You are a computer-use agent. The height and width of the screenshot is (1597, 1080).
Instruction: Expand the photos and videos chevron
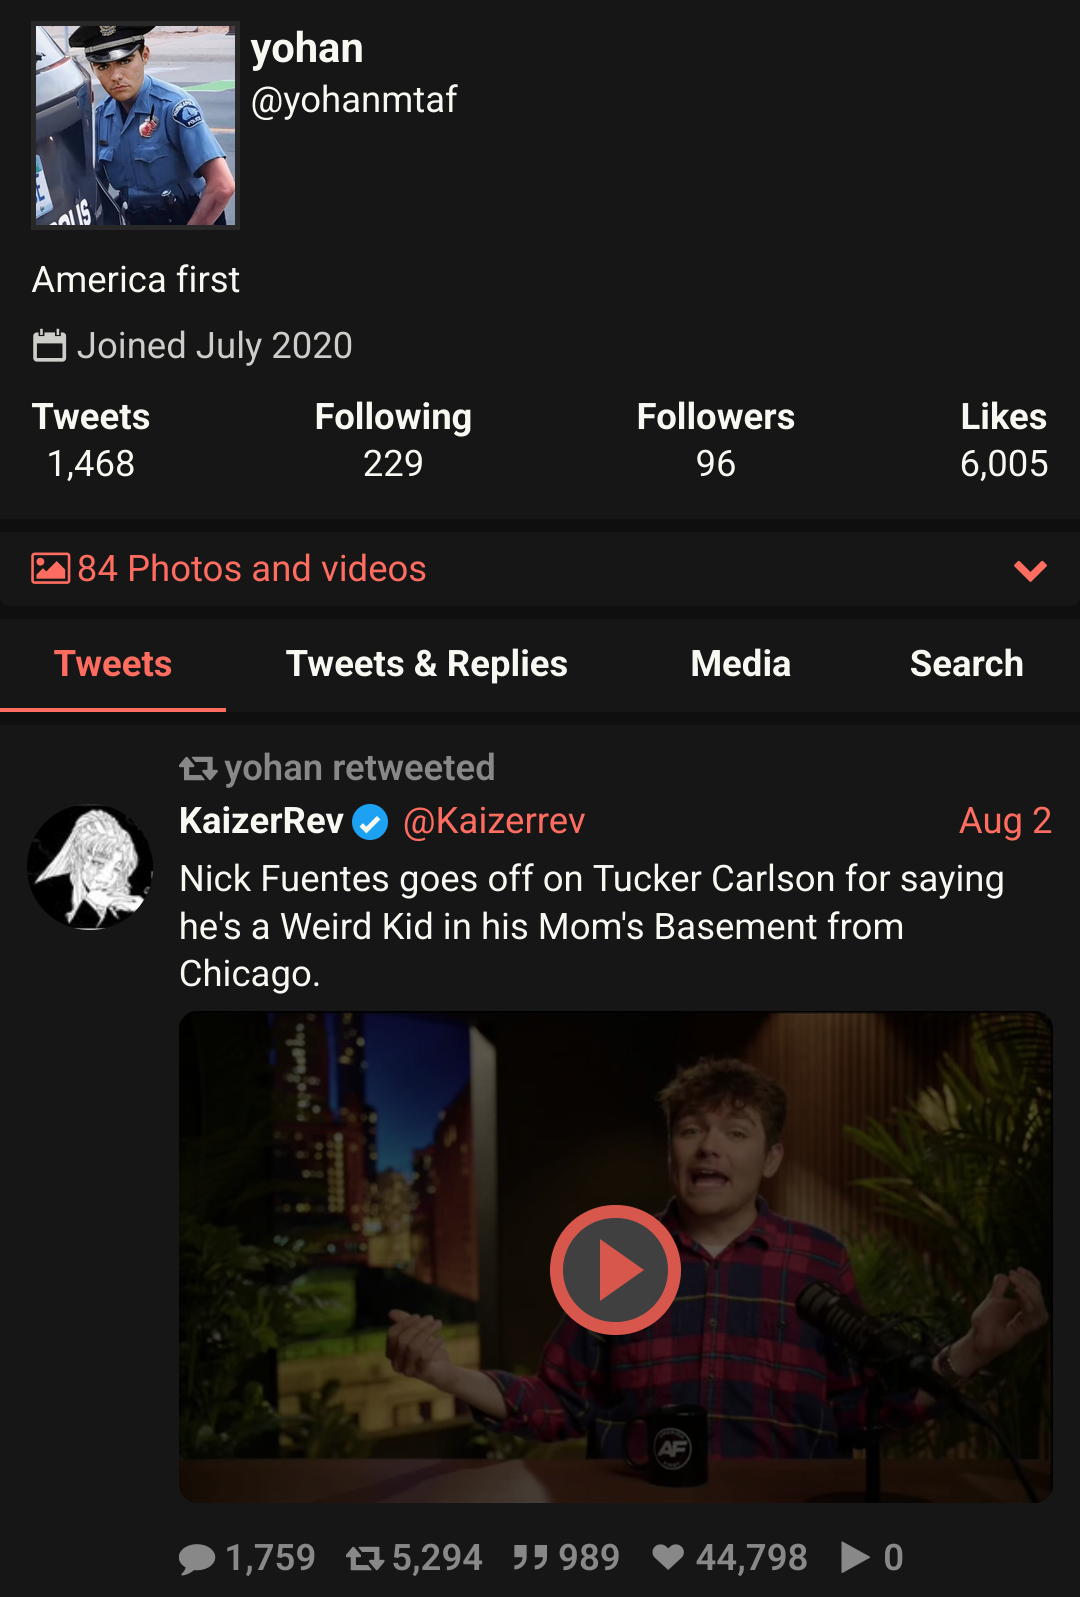[x=1030, y=570]
